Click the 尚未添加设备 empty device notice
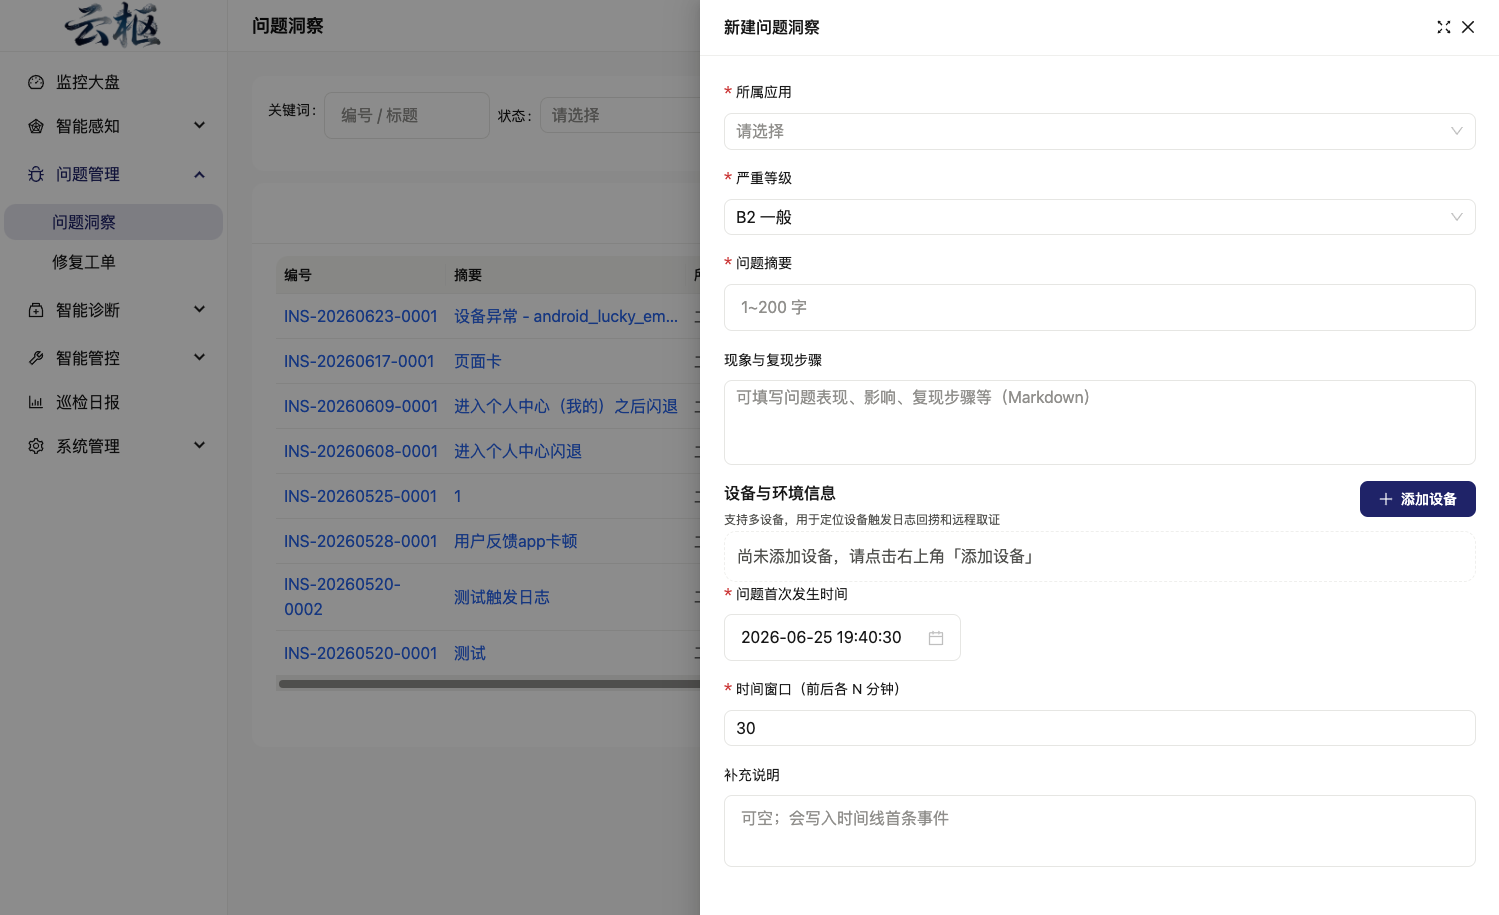Viewport: 1499px width, 915px height. [x=1099, y=556]
